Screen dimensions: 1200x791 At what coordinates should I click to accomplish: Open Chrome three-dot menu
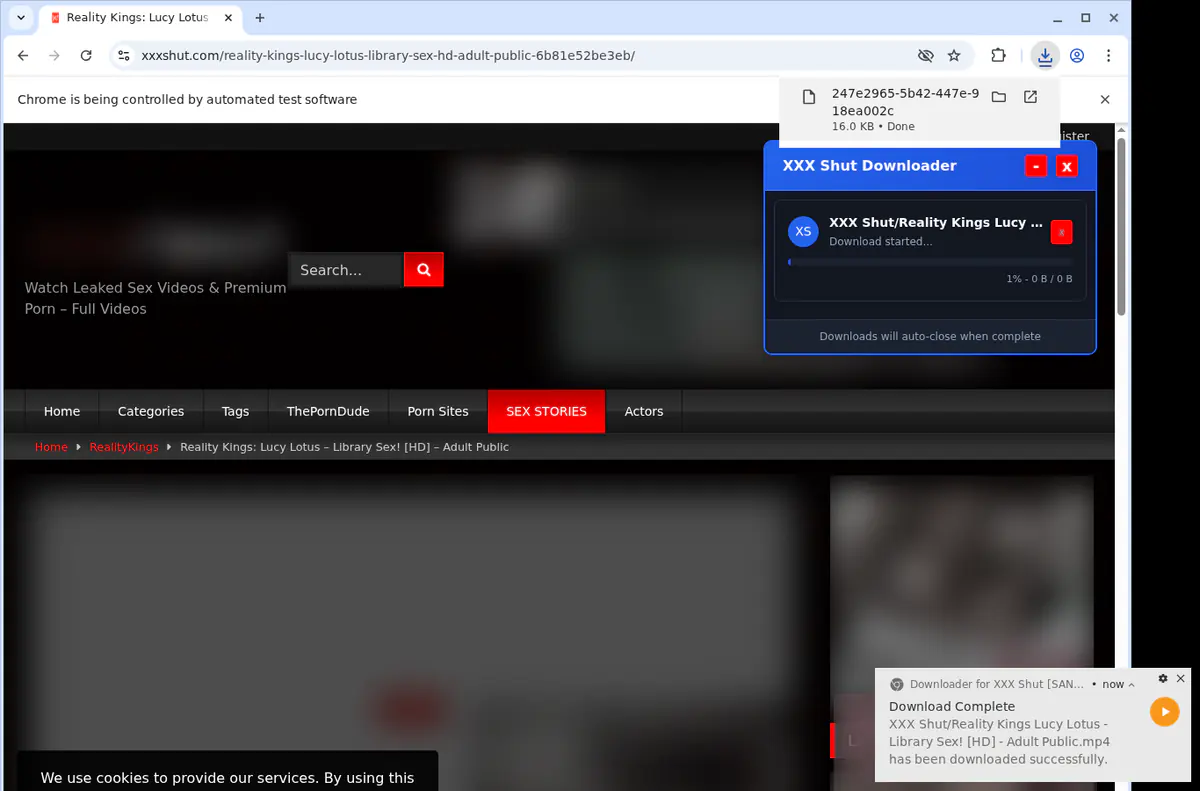(1108, 56)
